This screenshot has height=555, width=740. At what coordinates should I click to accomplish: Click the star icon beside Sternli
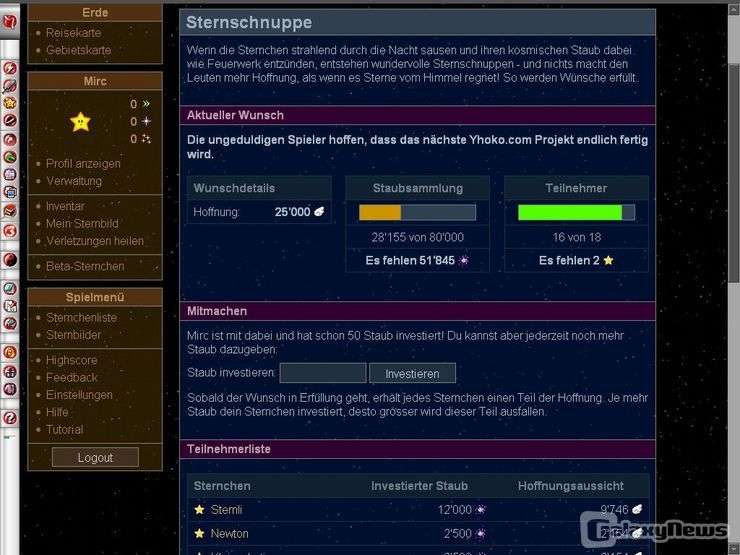(x=199, y=510)
